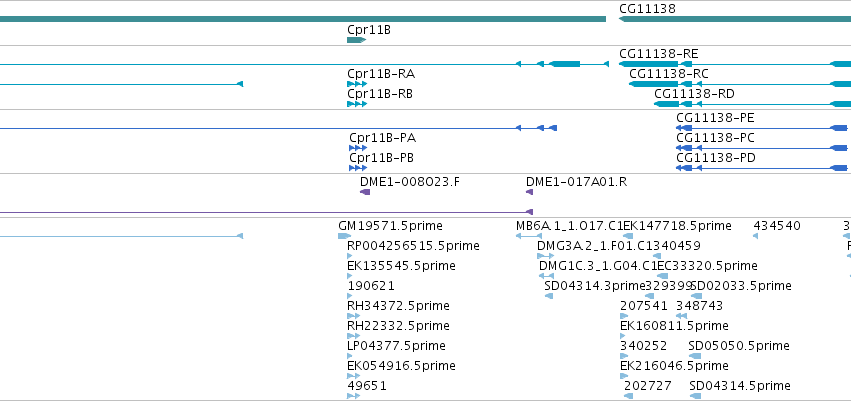This screenshot has width=851, height=401.
Task: Click the arrow glyph under 202727
Action: click(628, 396)
